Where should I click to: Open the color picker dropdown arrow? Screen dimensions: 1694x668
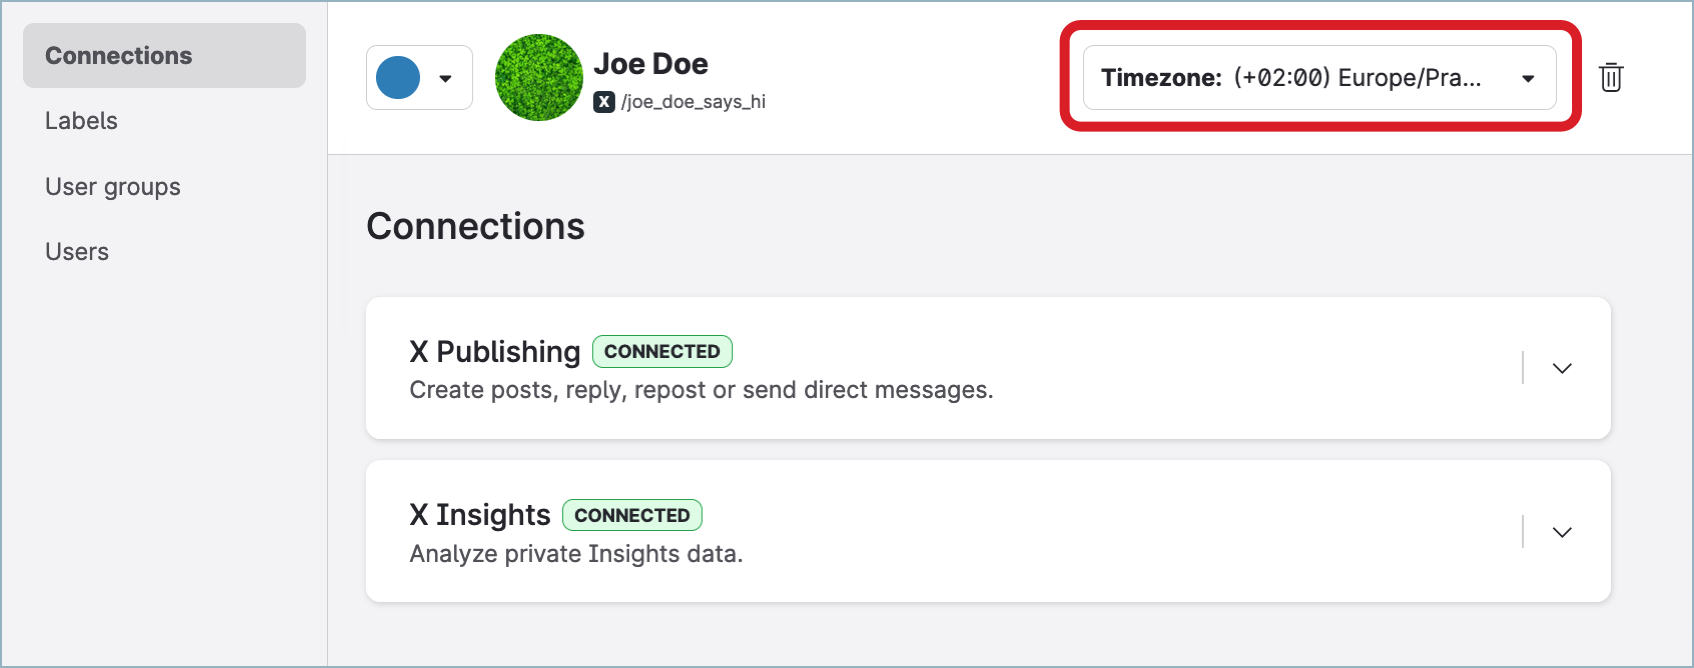click(x=446, y=78)
